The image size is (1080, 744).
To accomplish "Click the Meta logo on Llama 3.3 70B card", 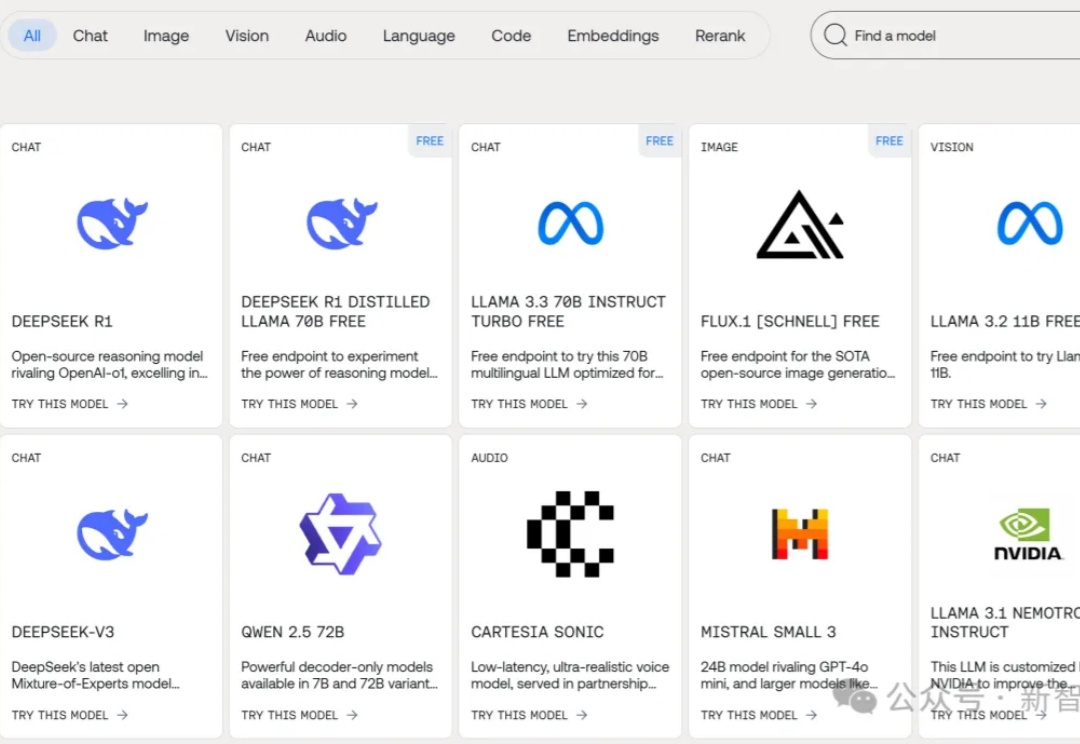I will point(570,223).
